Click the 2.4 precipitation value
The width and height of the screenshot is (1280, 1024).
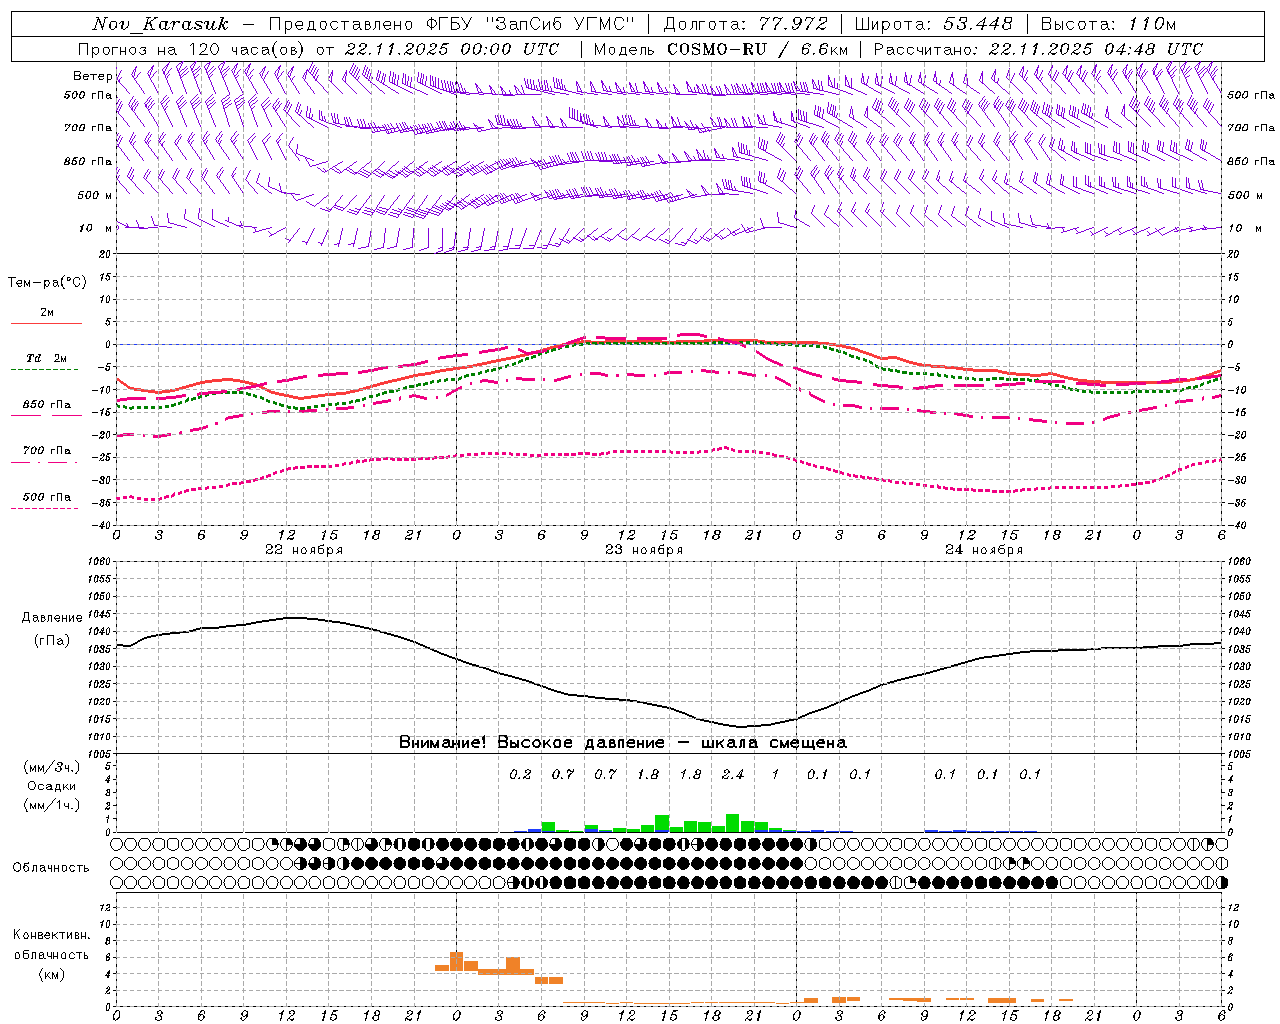tap(733, 774)
